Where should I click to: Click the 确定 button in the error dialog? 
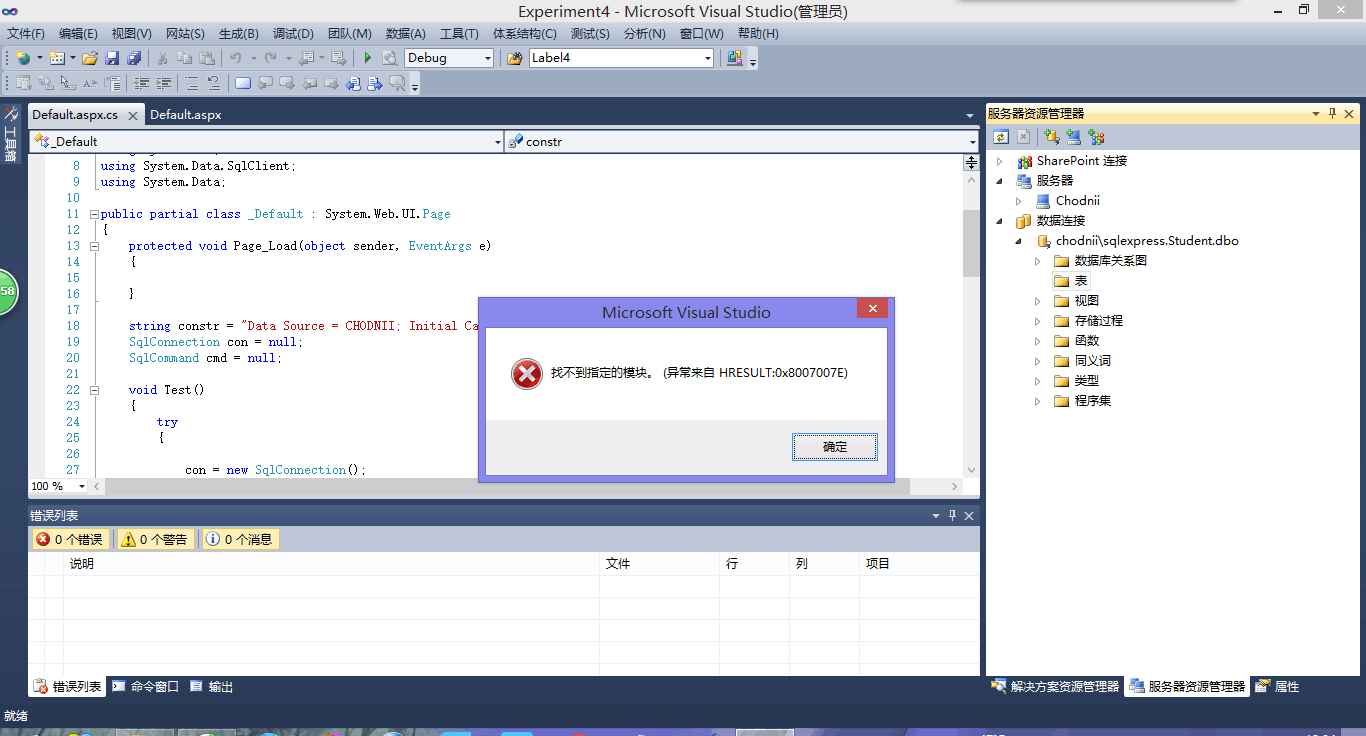click(x=835, y=447)
